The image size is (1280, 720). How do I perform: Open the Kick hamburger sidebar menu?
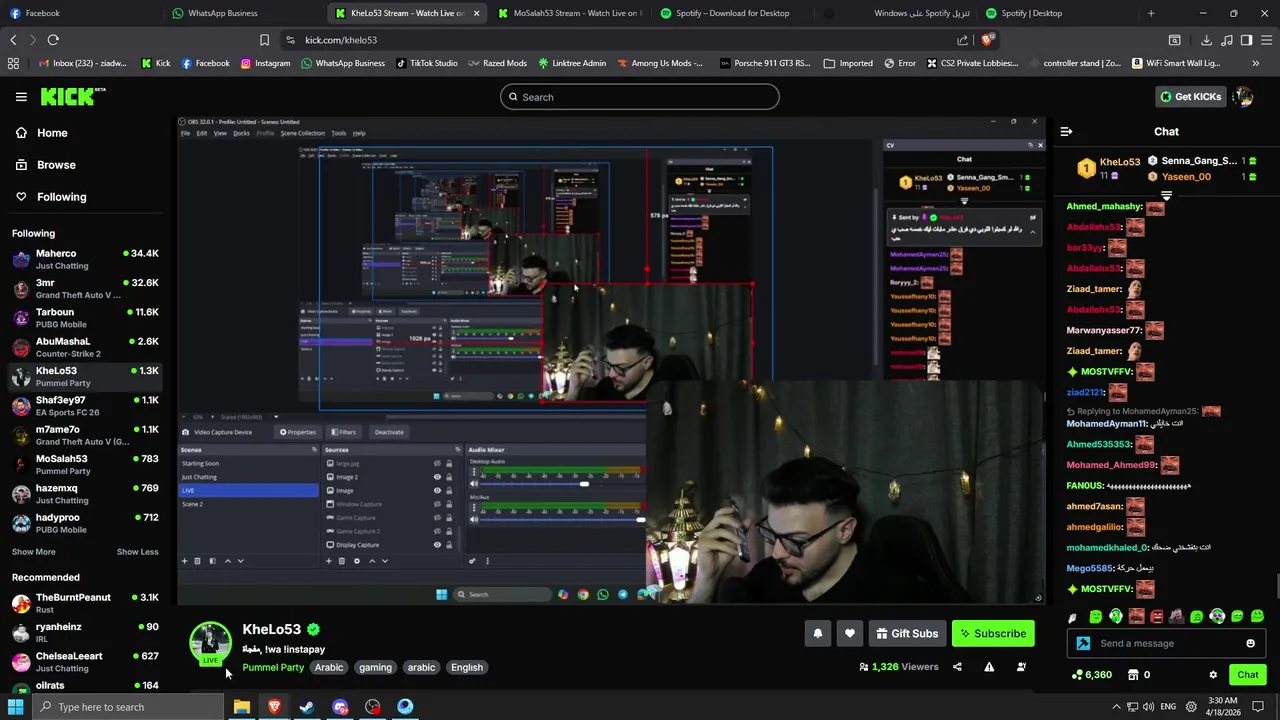click(21, 97)
